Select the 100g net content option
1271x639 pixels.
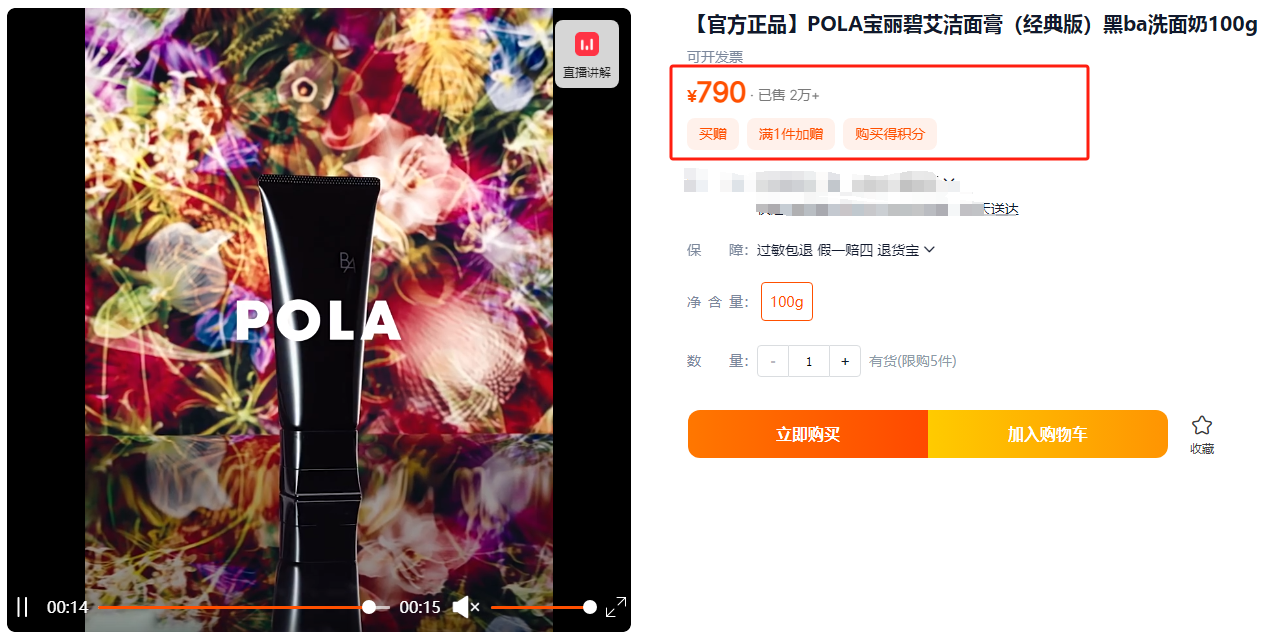click(x=787, y=302)
